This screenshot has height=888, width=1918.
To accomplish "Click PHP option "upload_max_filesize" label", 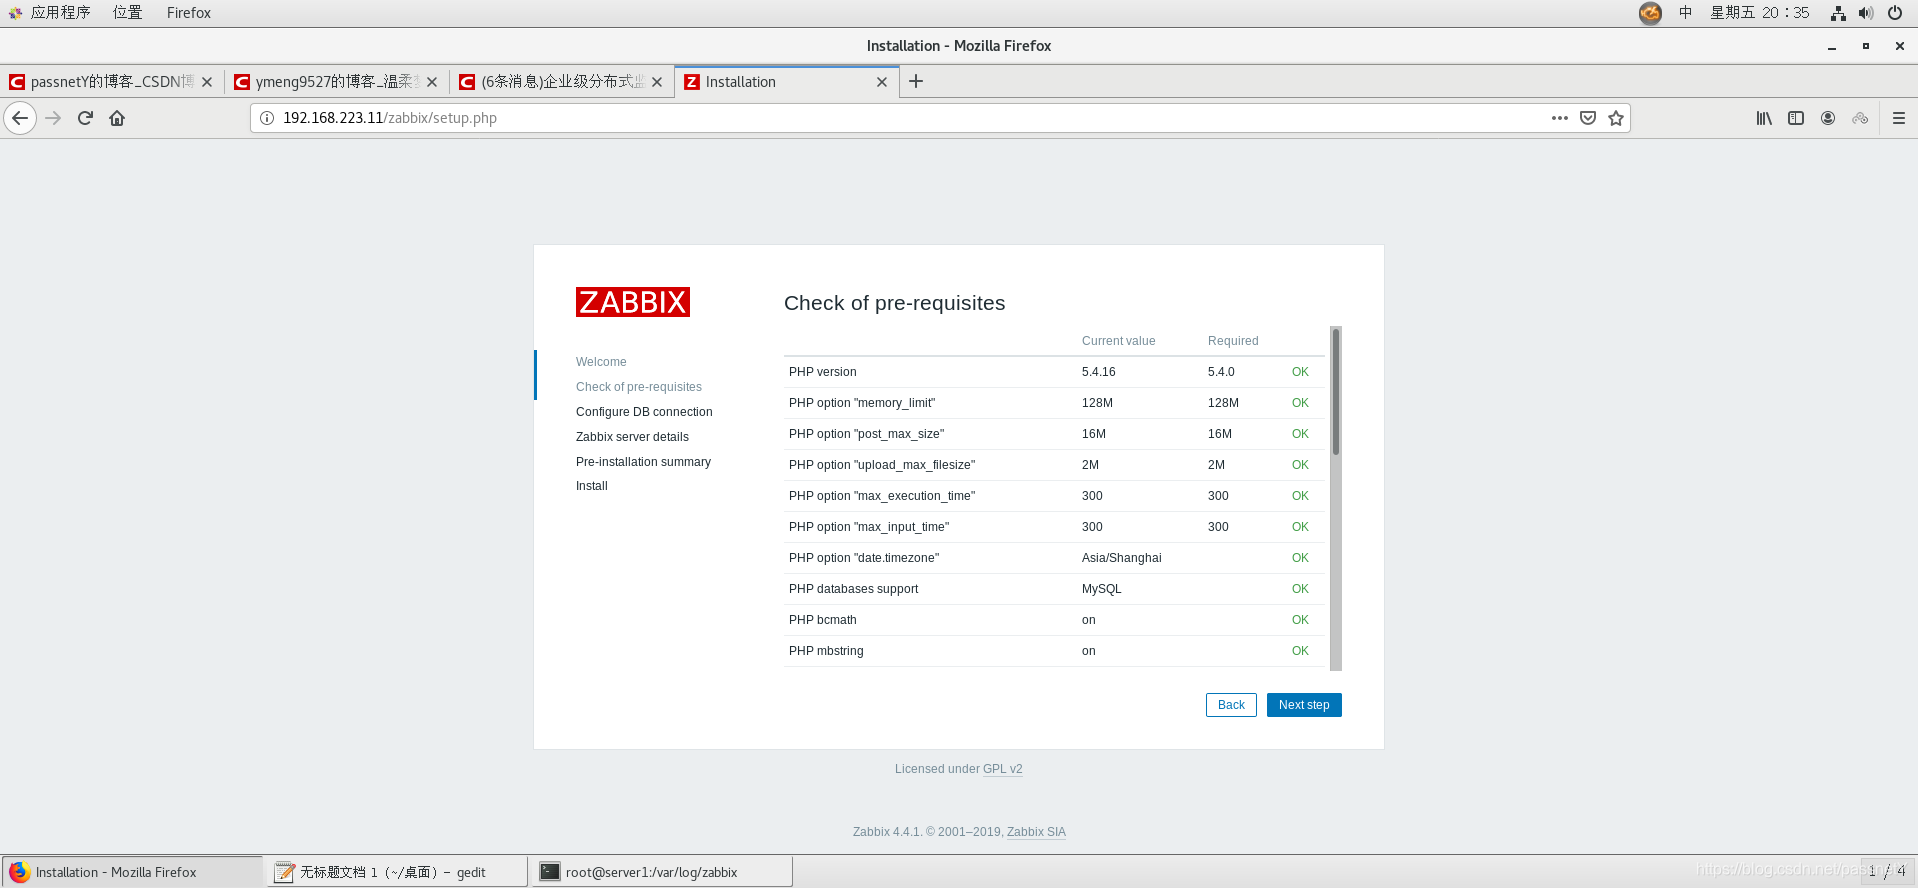I will 882,465.
